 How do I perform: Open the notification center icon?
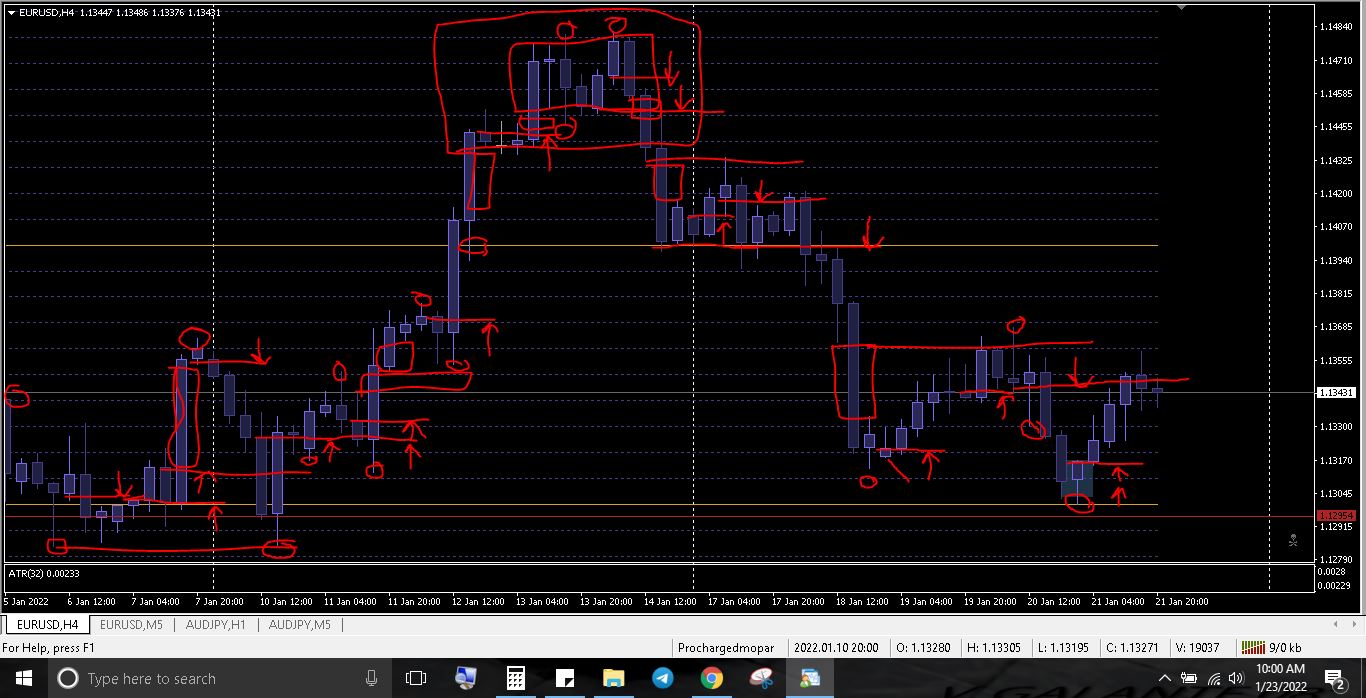[x=1334, y=679]
